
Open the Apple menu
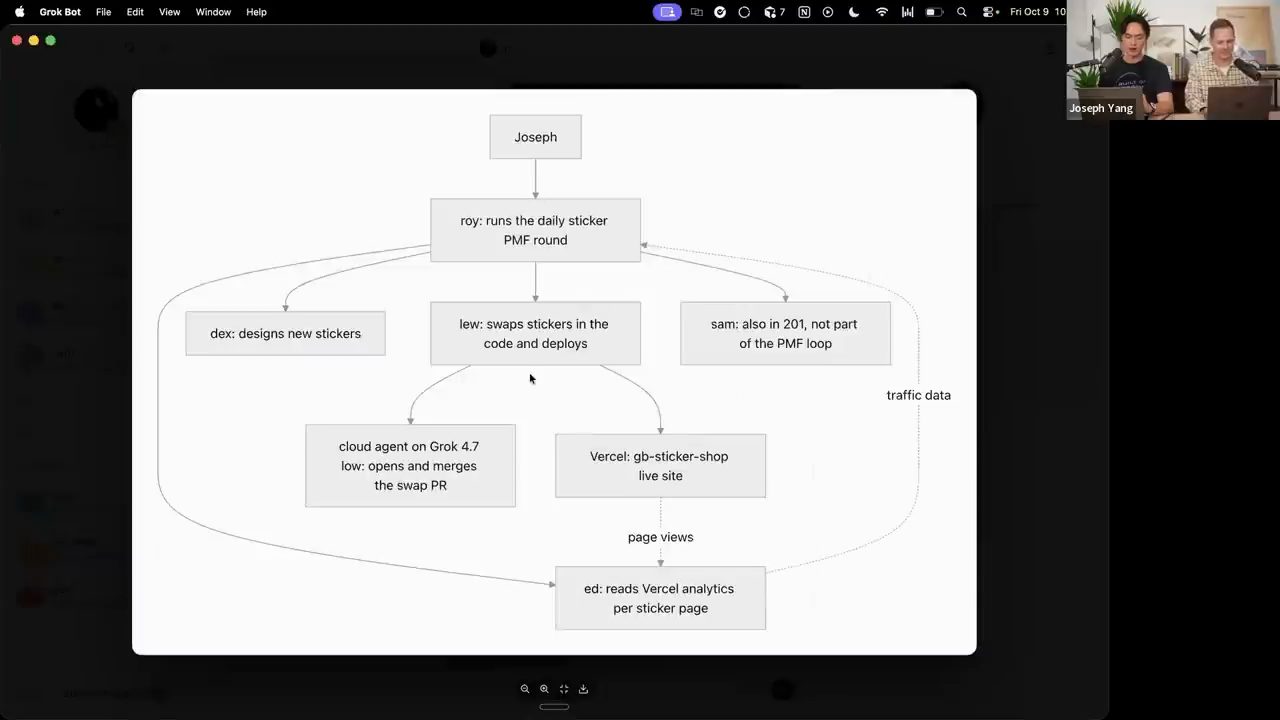[19, 12]
